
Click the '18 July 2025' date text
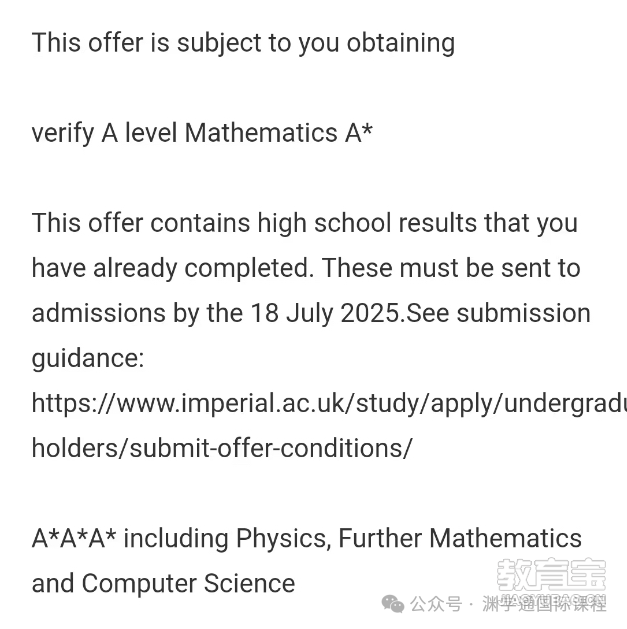pyautogui.click(x=325, y=313)
